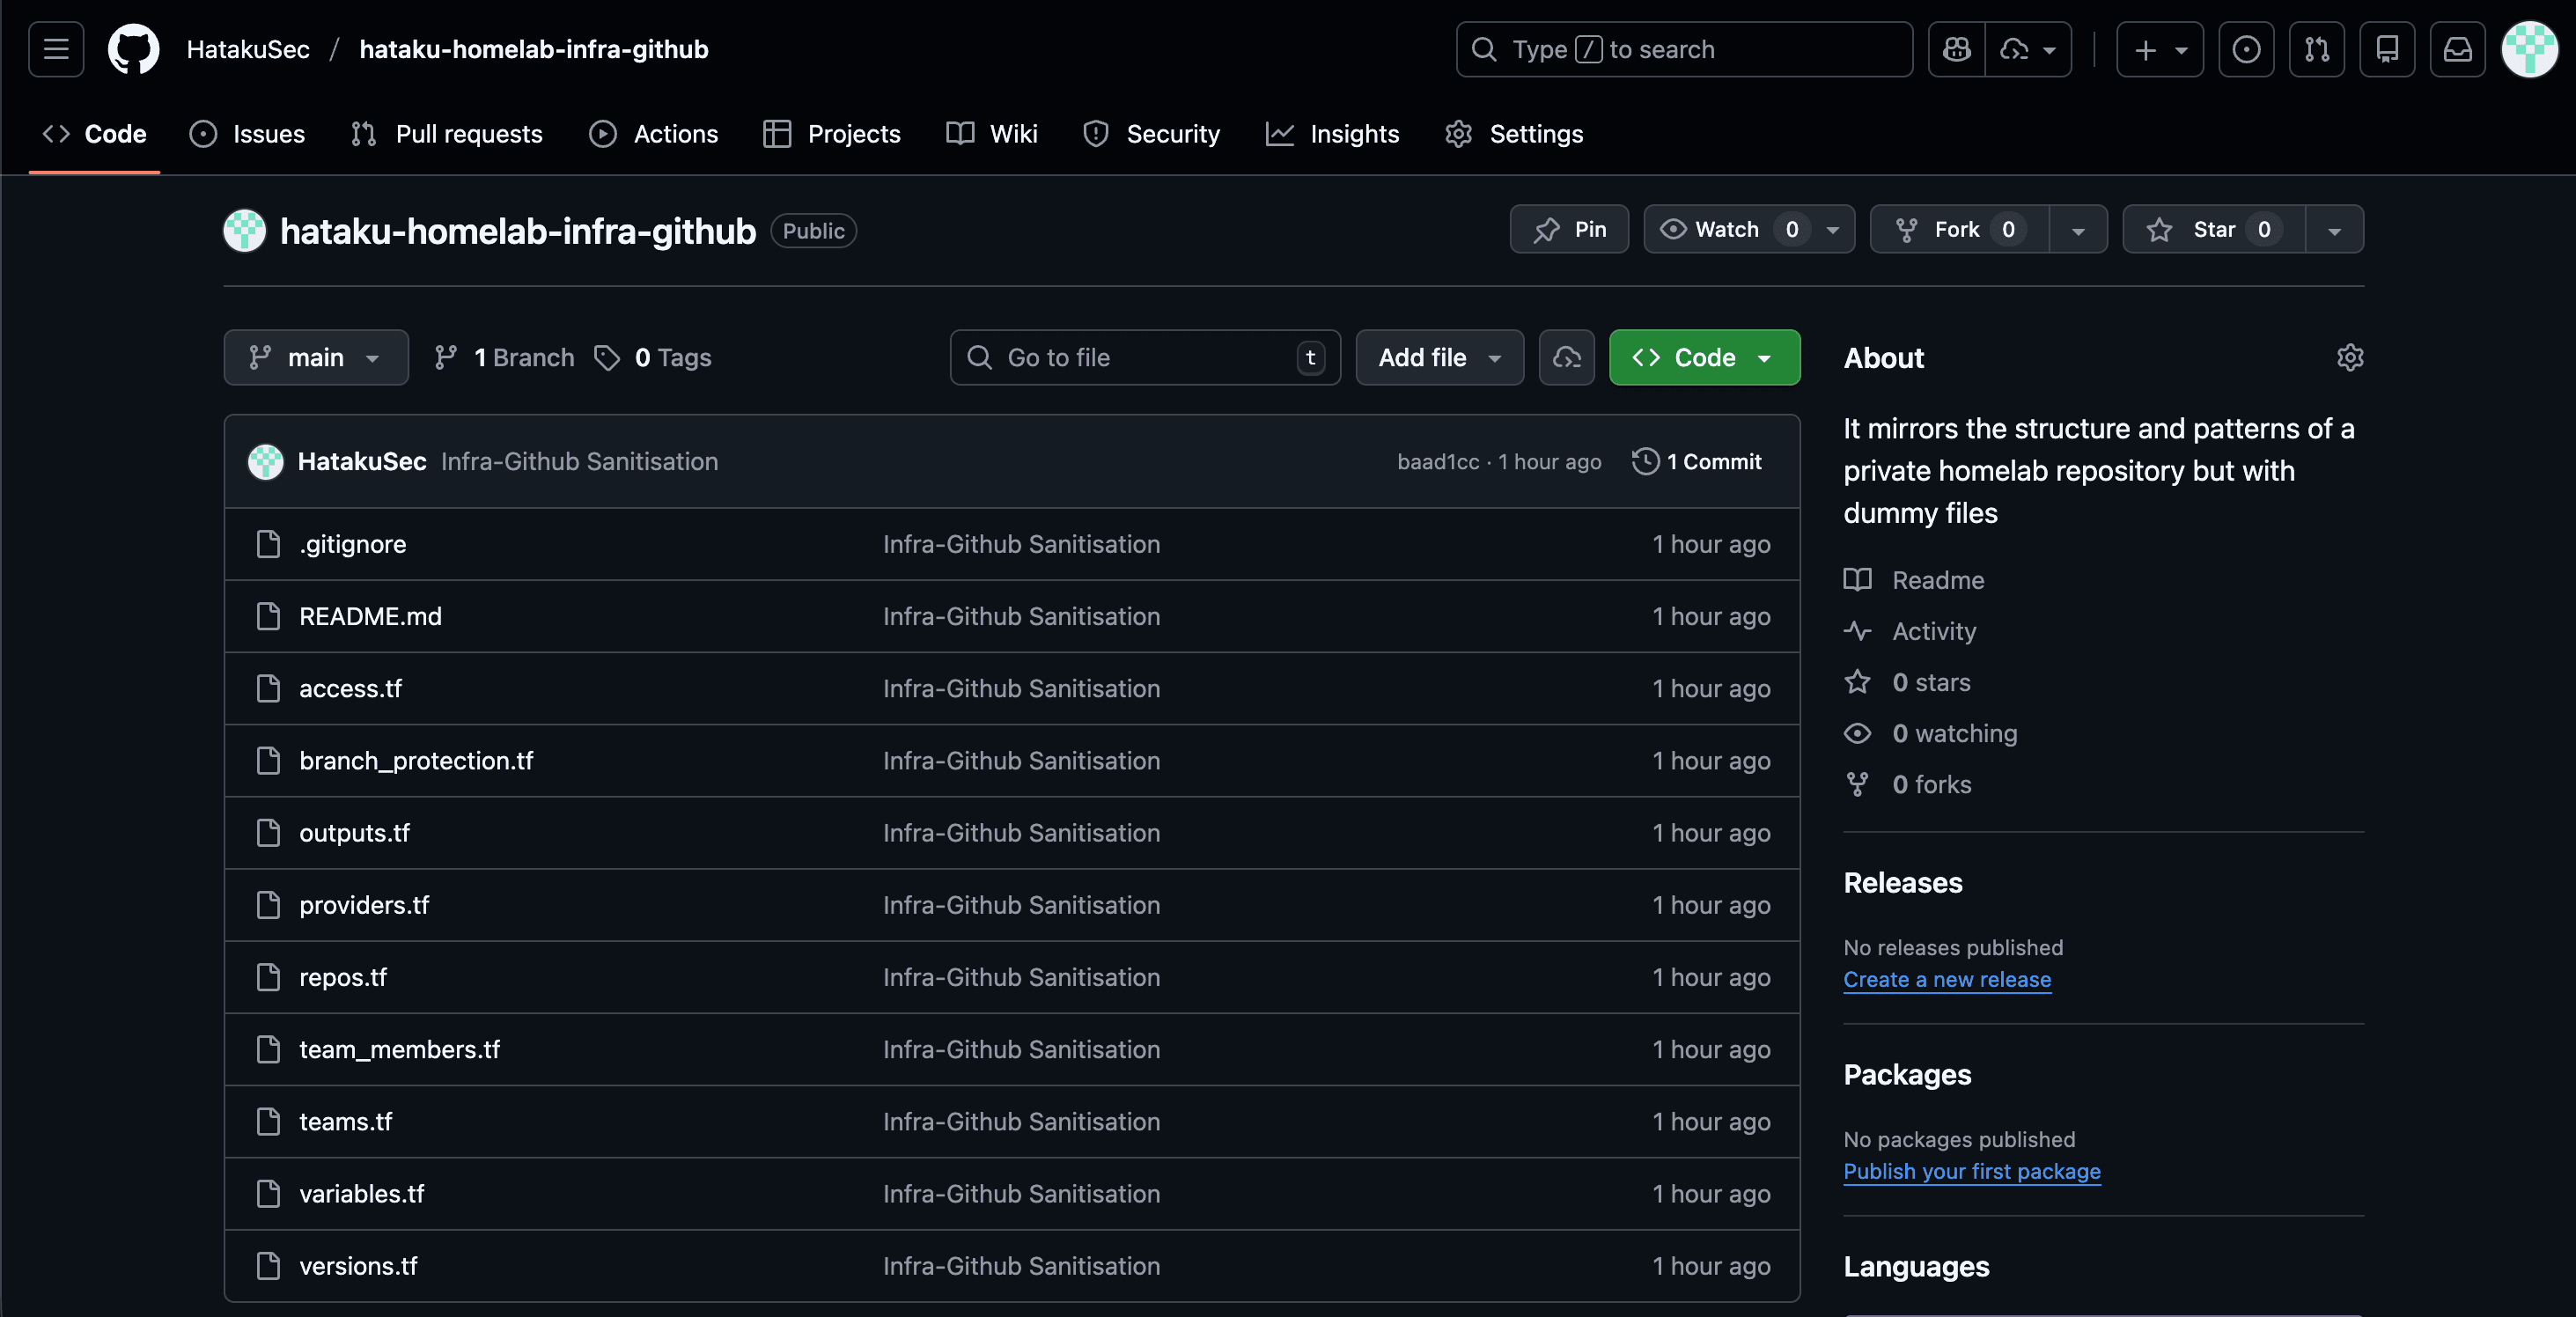Click the GitHub octocat home logo

(x=133, y=49)
